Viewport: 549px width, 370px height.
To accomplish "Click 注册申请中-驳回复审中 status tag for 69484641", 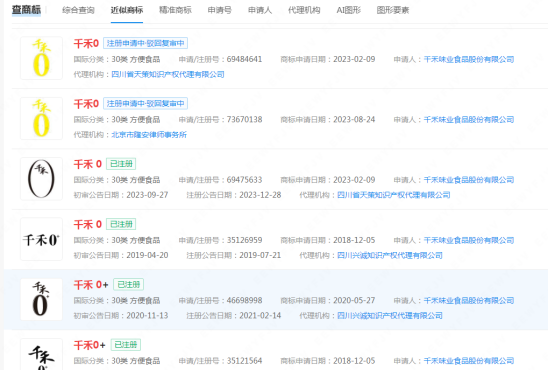I will (145, 43).
